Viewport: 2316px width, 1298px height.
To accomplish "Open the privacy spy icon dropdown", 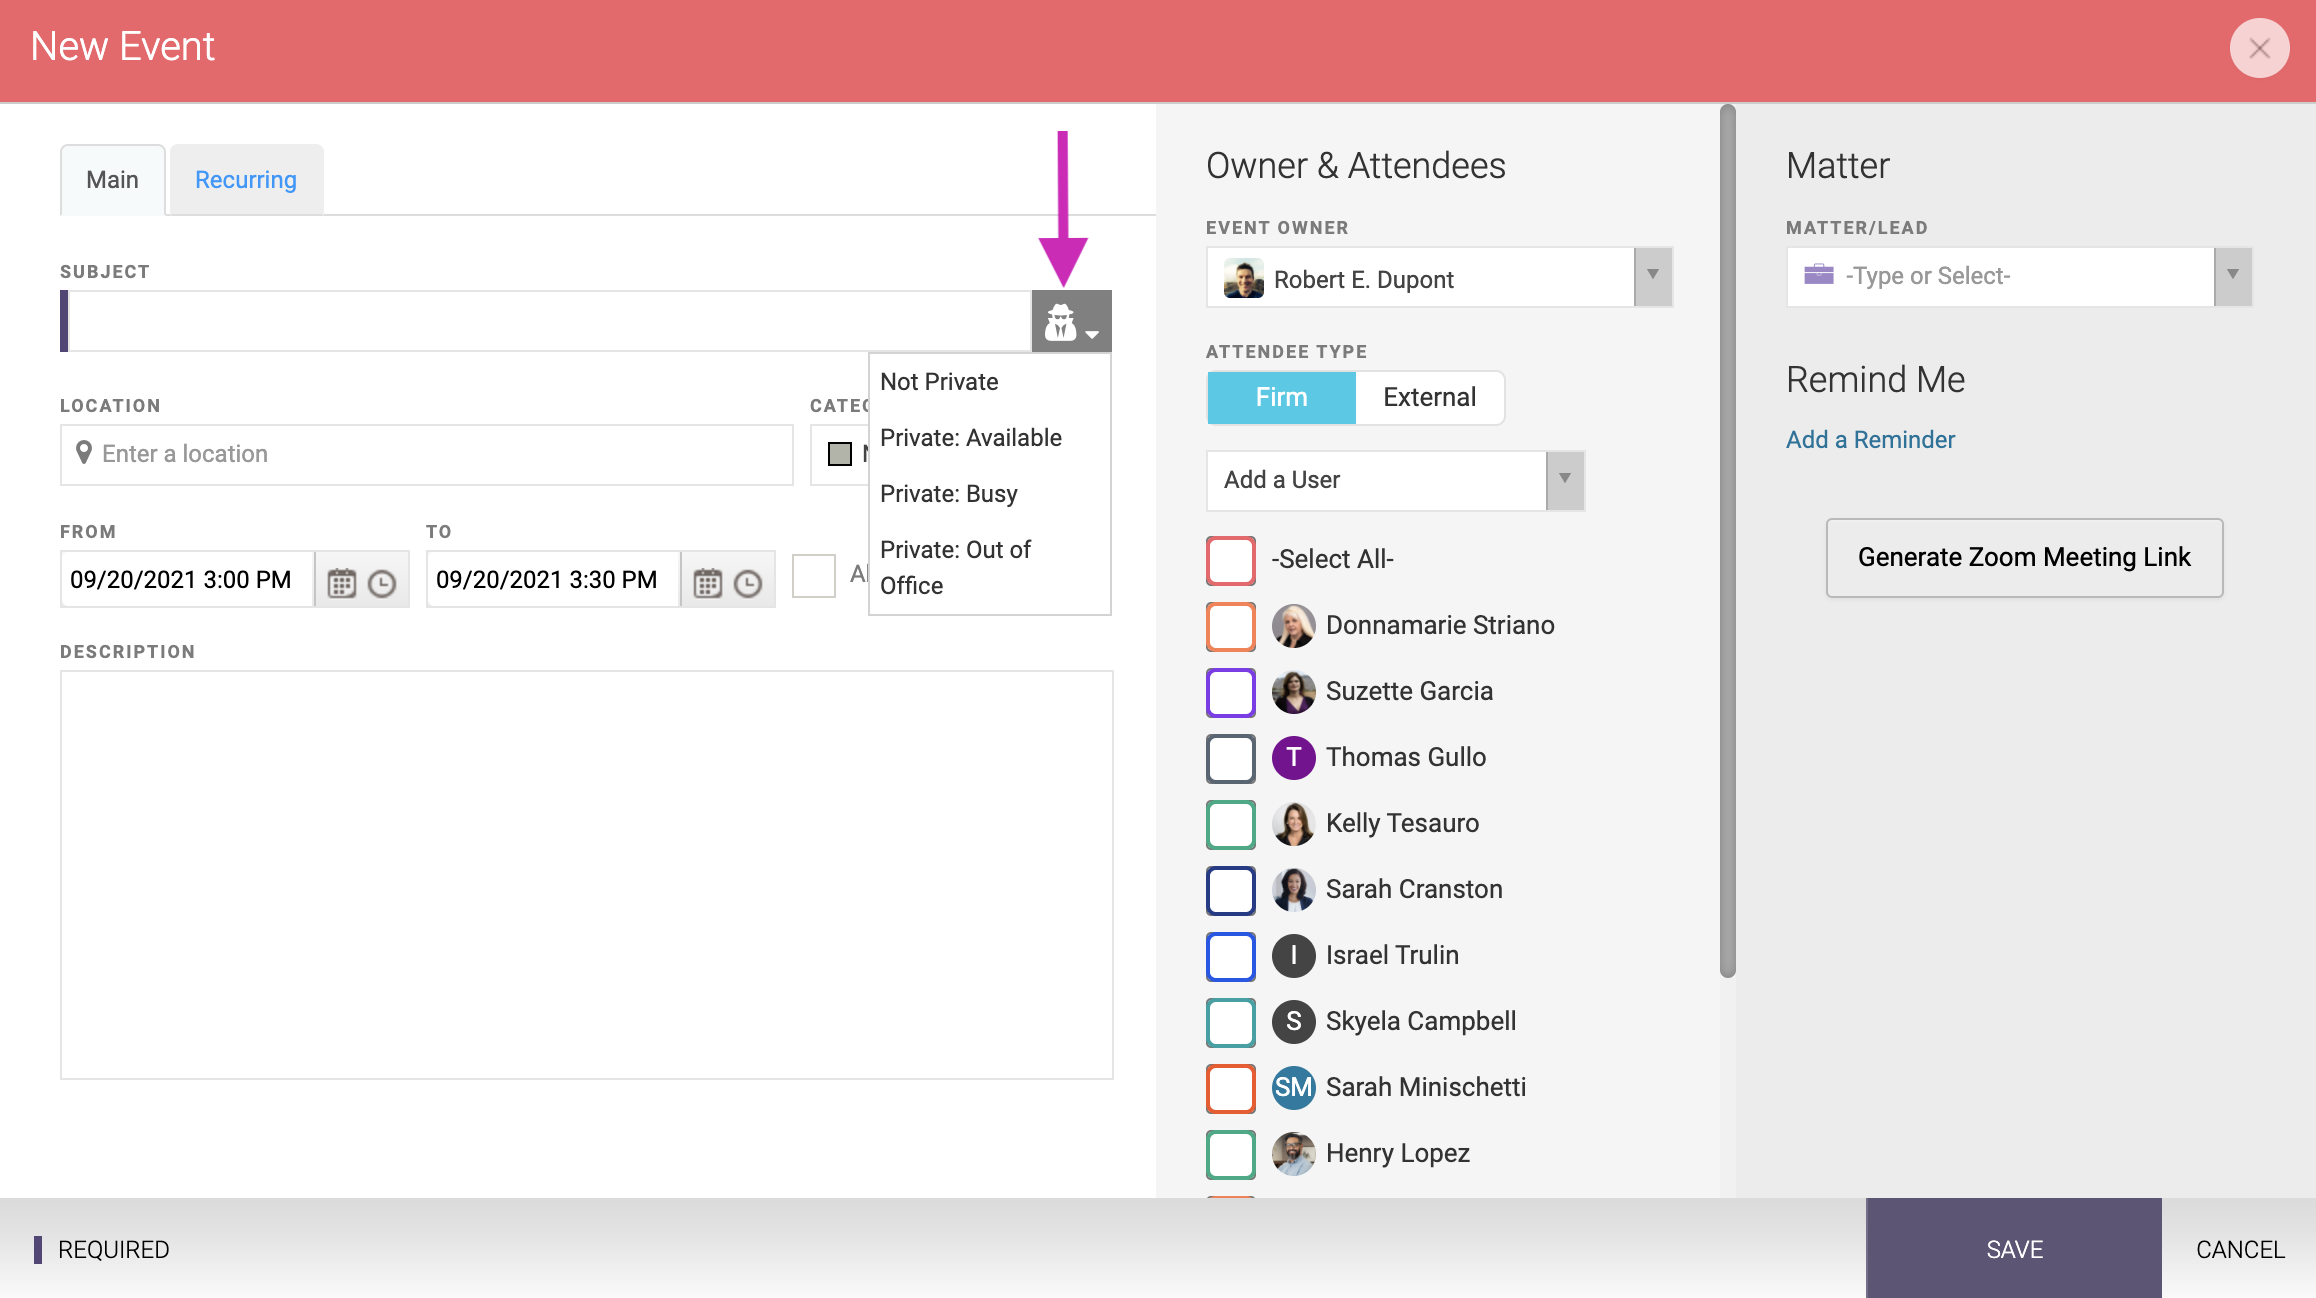I will (x=1071, y=322).
